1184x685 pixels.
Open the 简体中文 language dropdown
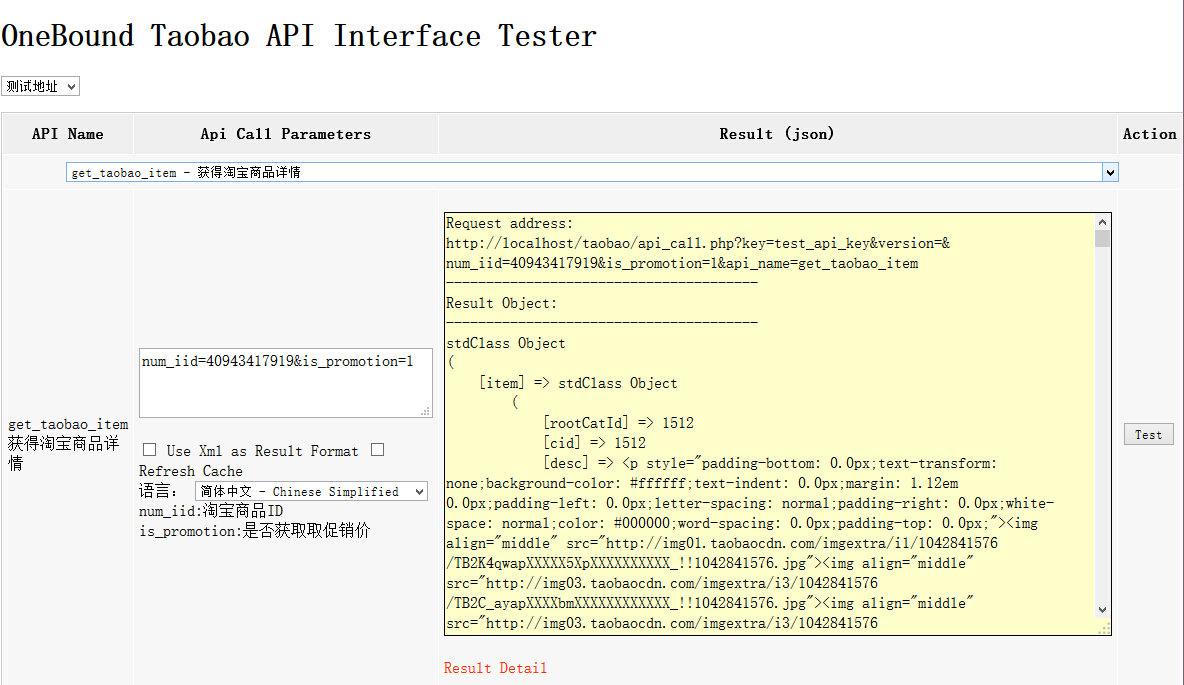[311, 492]
